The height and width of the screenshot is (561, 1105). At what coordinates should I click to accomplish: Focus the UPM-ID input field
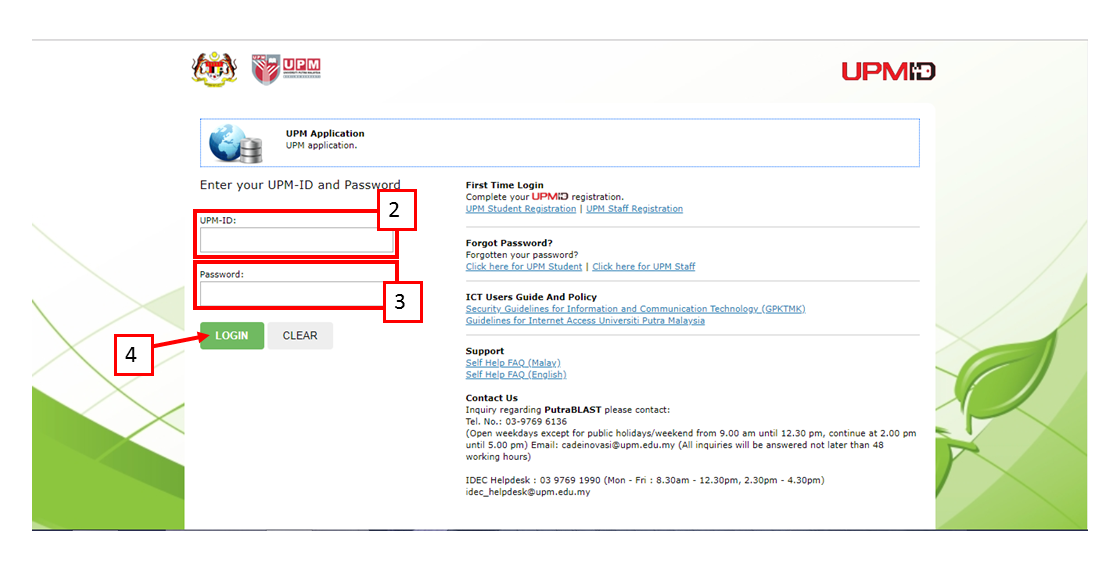click(297, 240)
